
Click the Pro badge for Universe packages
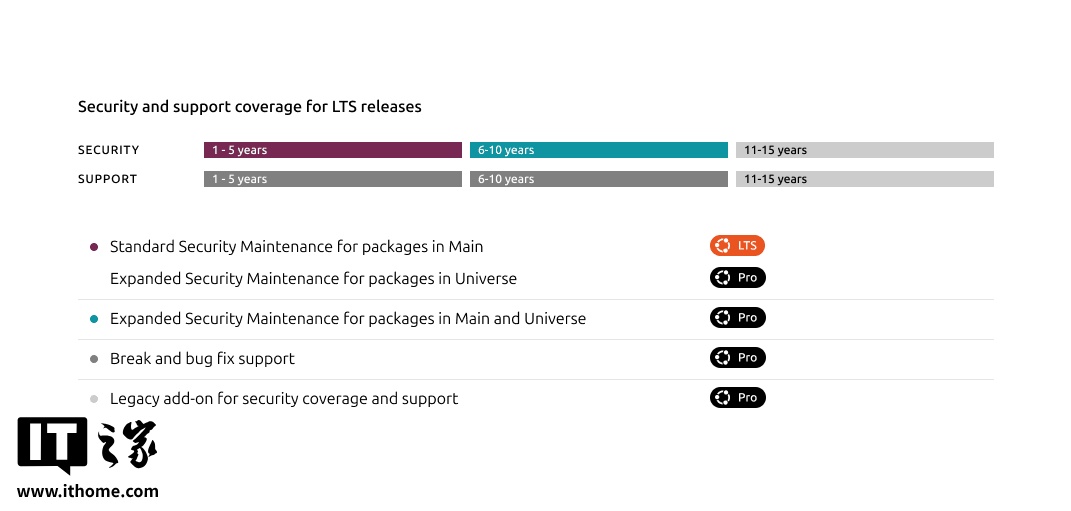737,278
